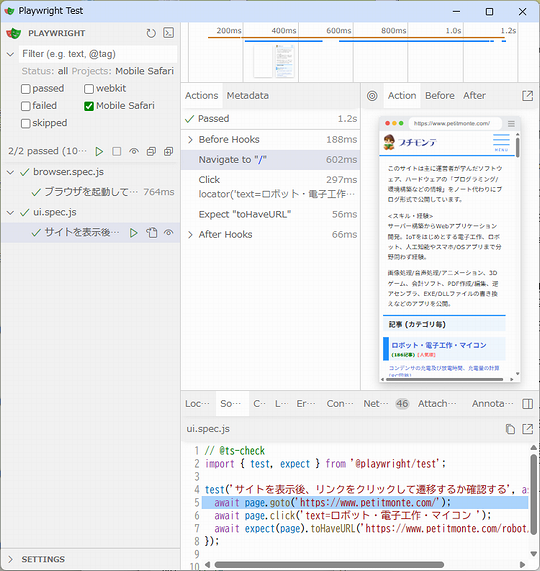Select the After snapshot tab
Image resolution: width=540 pixels, height=571 pixels.
click(x=474, y=96)
